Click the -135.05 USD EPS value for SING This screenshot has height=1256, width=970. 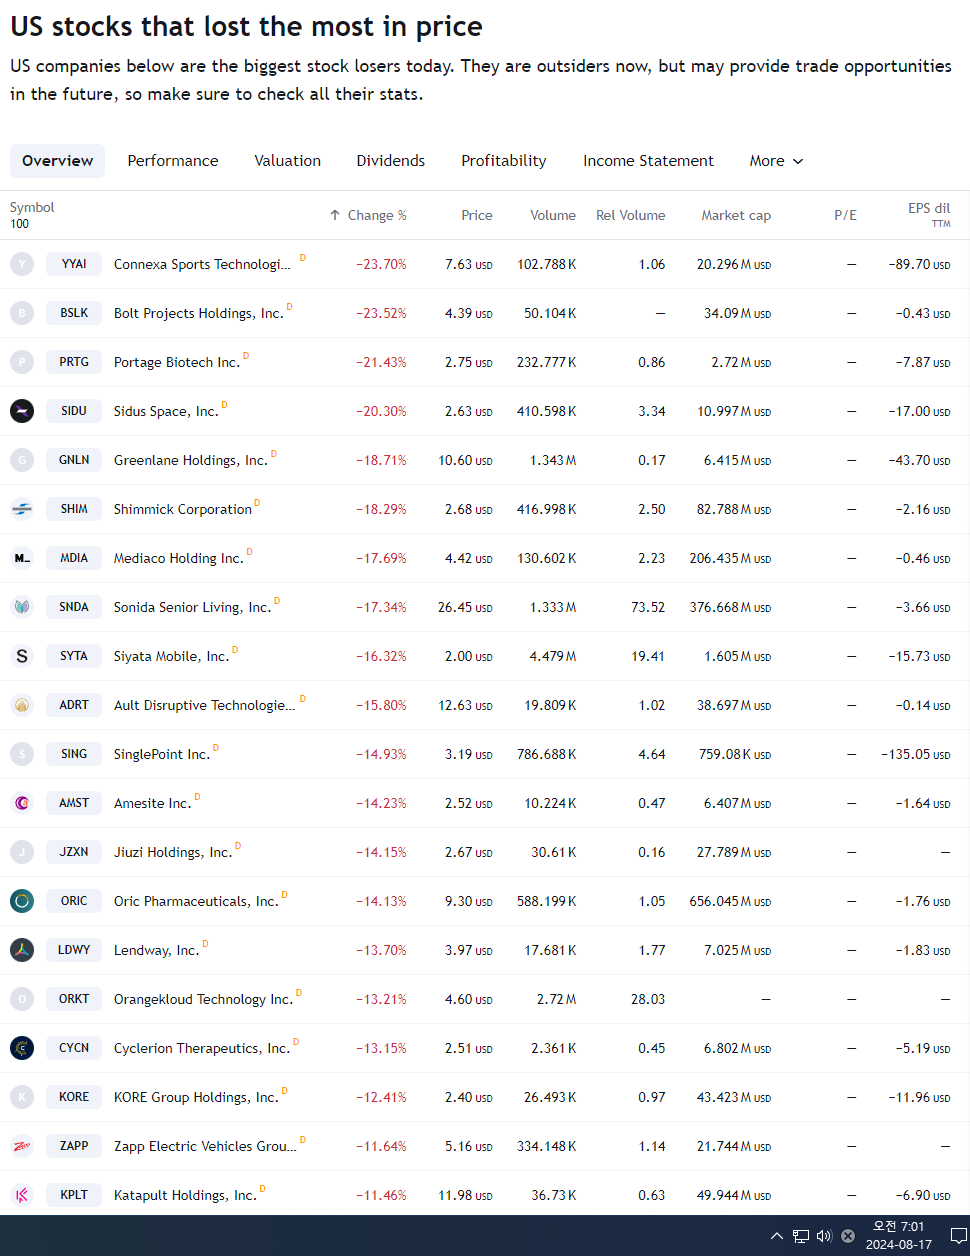[x=916, y=754]
